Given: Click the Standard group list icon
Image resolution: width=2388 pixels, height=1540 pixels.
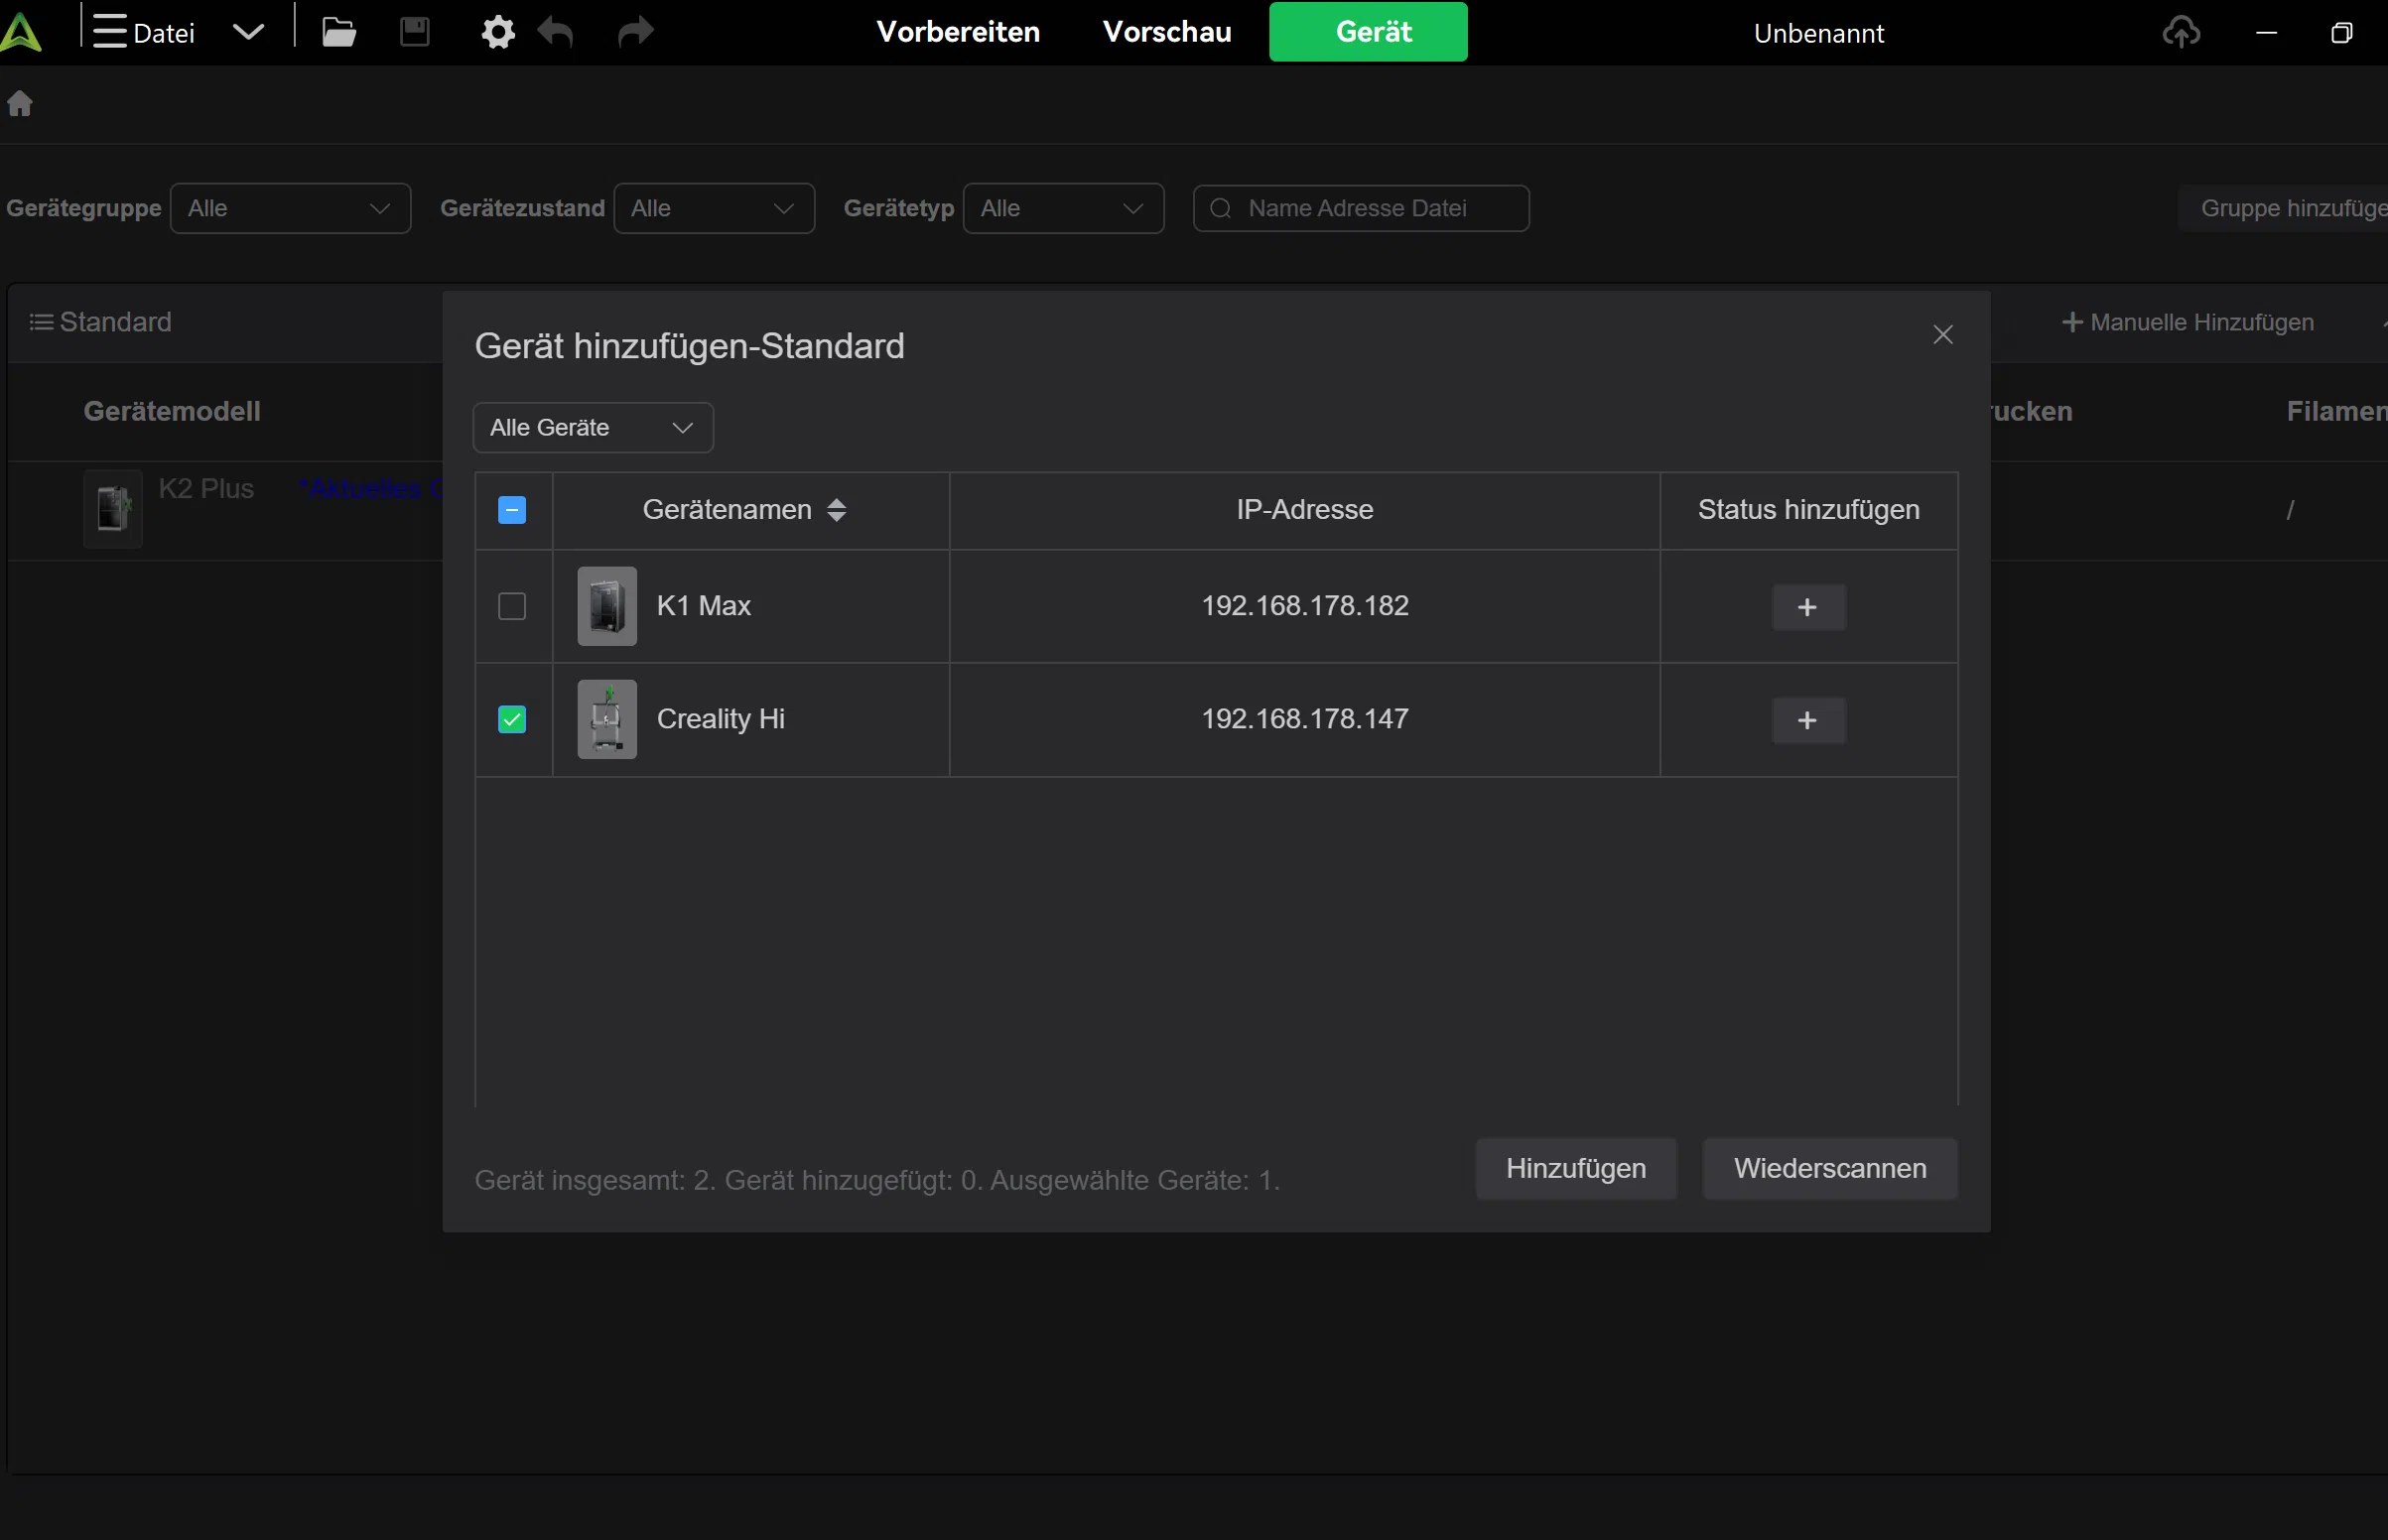Looking at the screenshot, I should pos(41,322).
